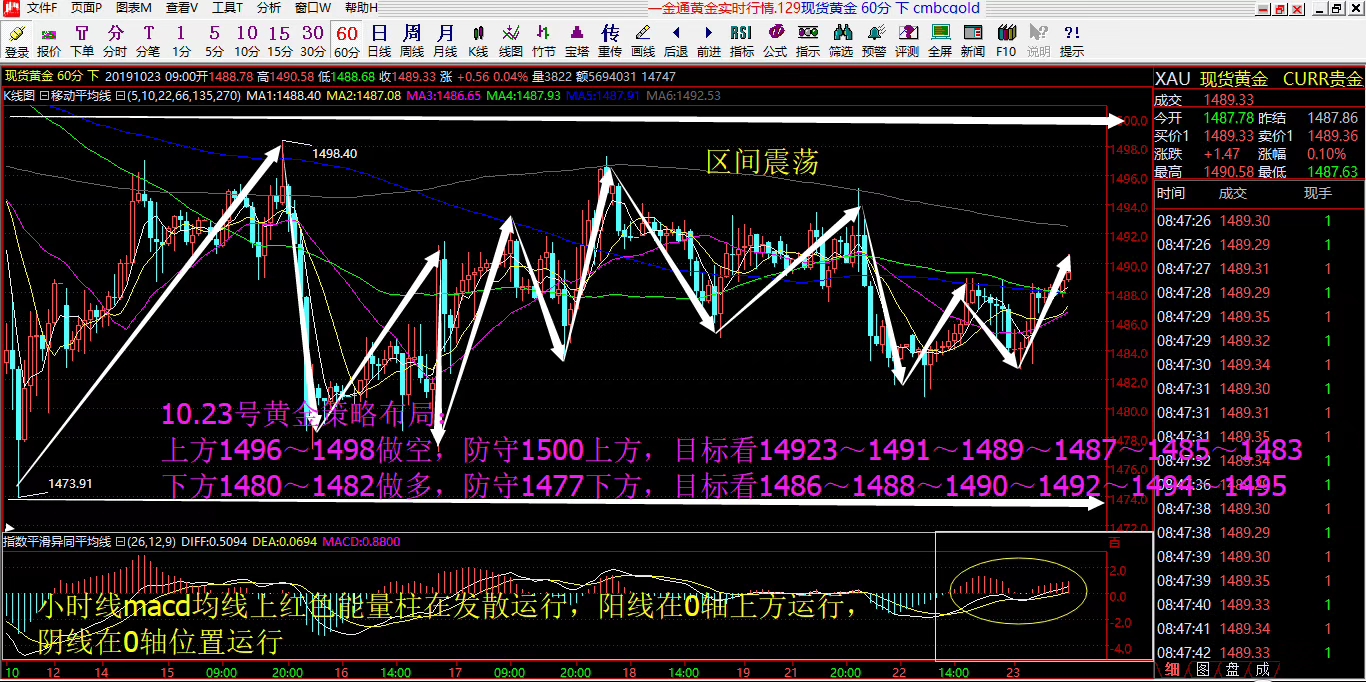
Task: Open the 工具T menu
Action: [x=228, y=8]
